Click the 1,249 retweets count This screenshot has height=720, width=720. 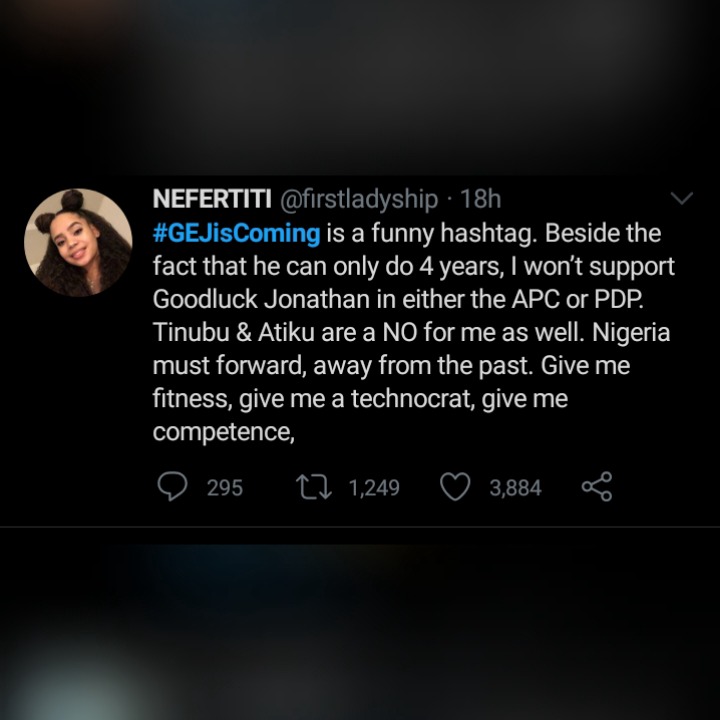point(374,488)
